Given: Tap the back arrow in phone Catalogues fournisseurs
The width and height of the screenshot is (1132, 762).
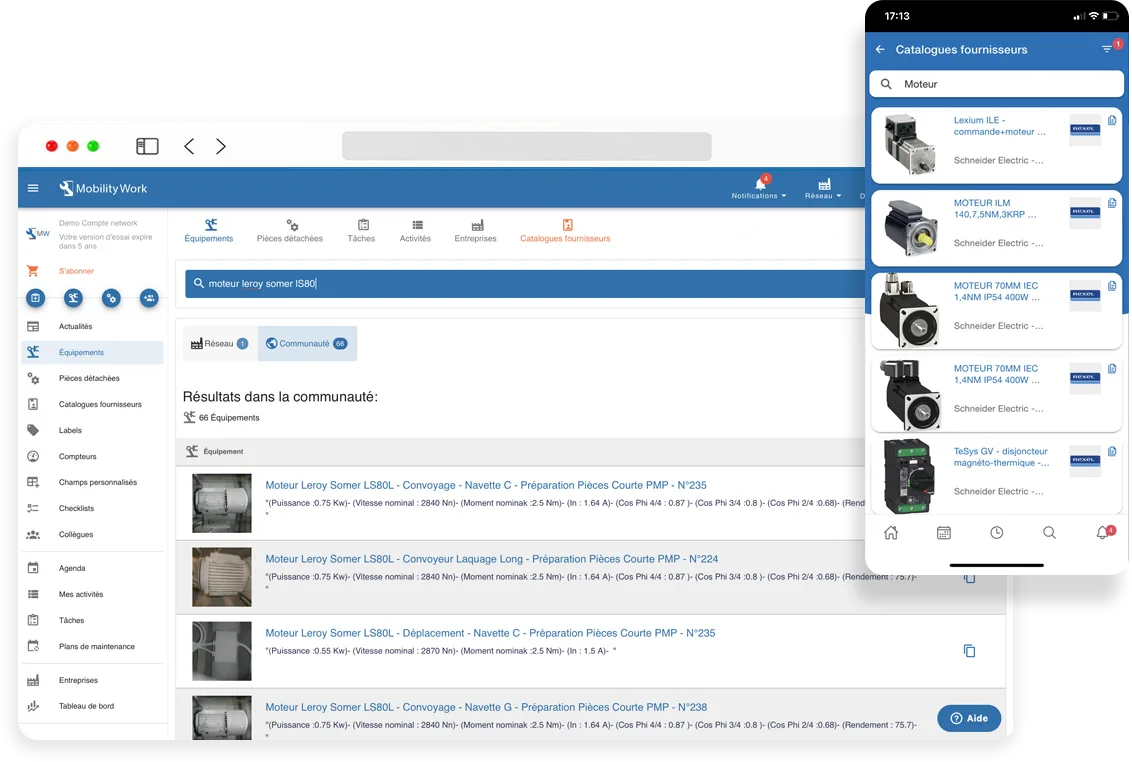Looking at the screenshot, I should click(x=880, y=50).
